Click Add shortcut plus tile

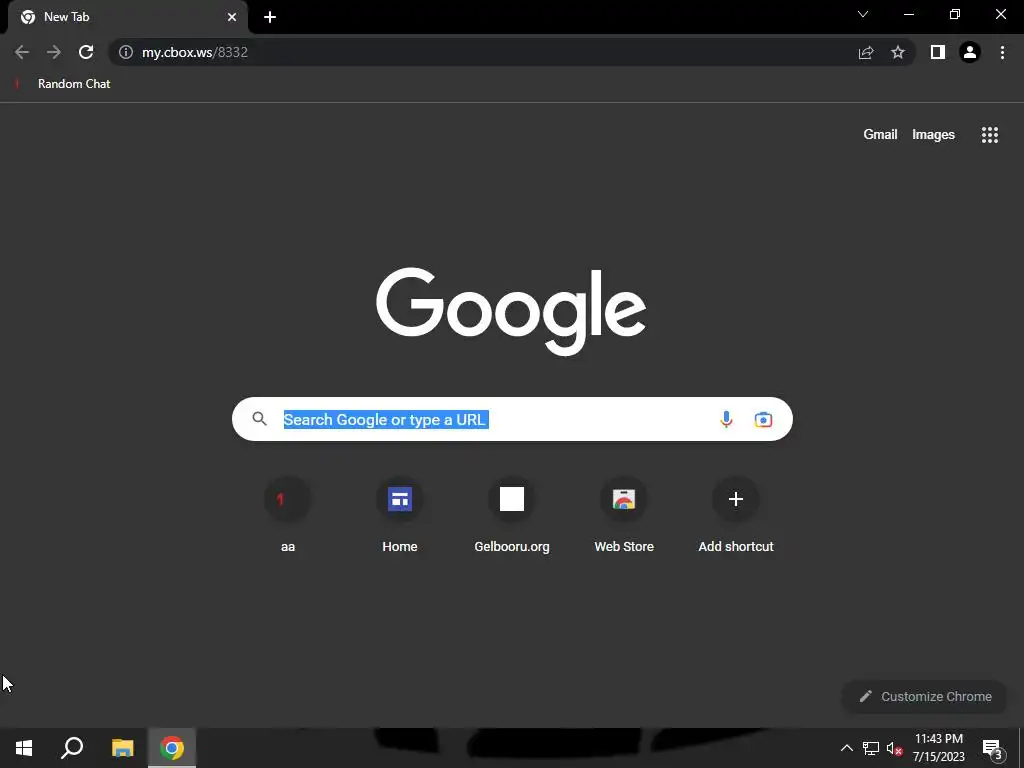(x=736, y=516)
